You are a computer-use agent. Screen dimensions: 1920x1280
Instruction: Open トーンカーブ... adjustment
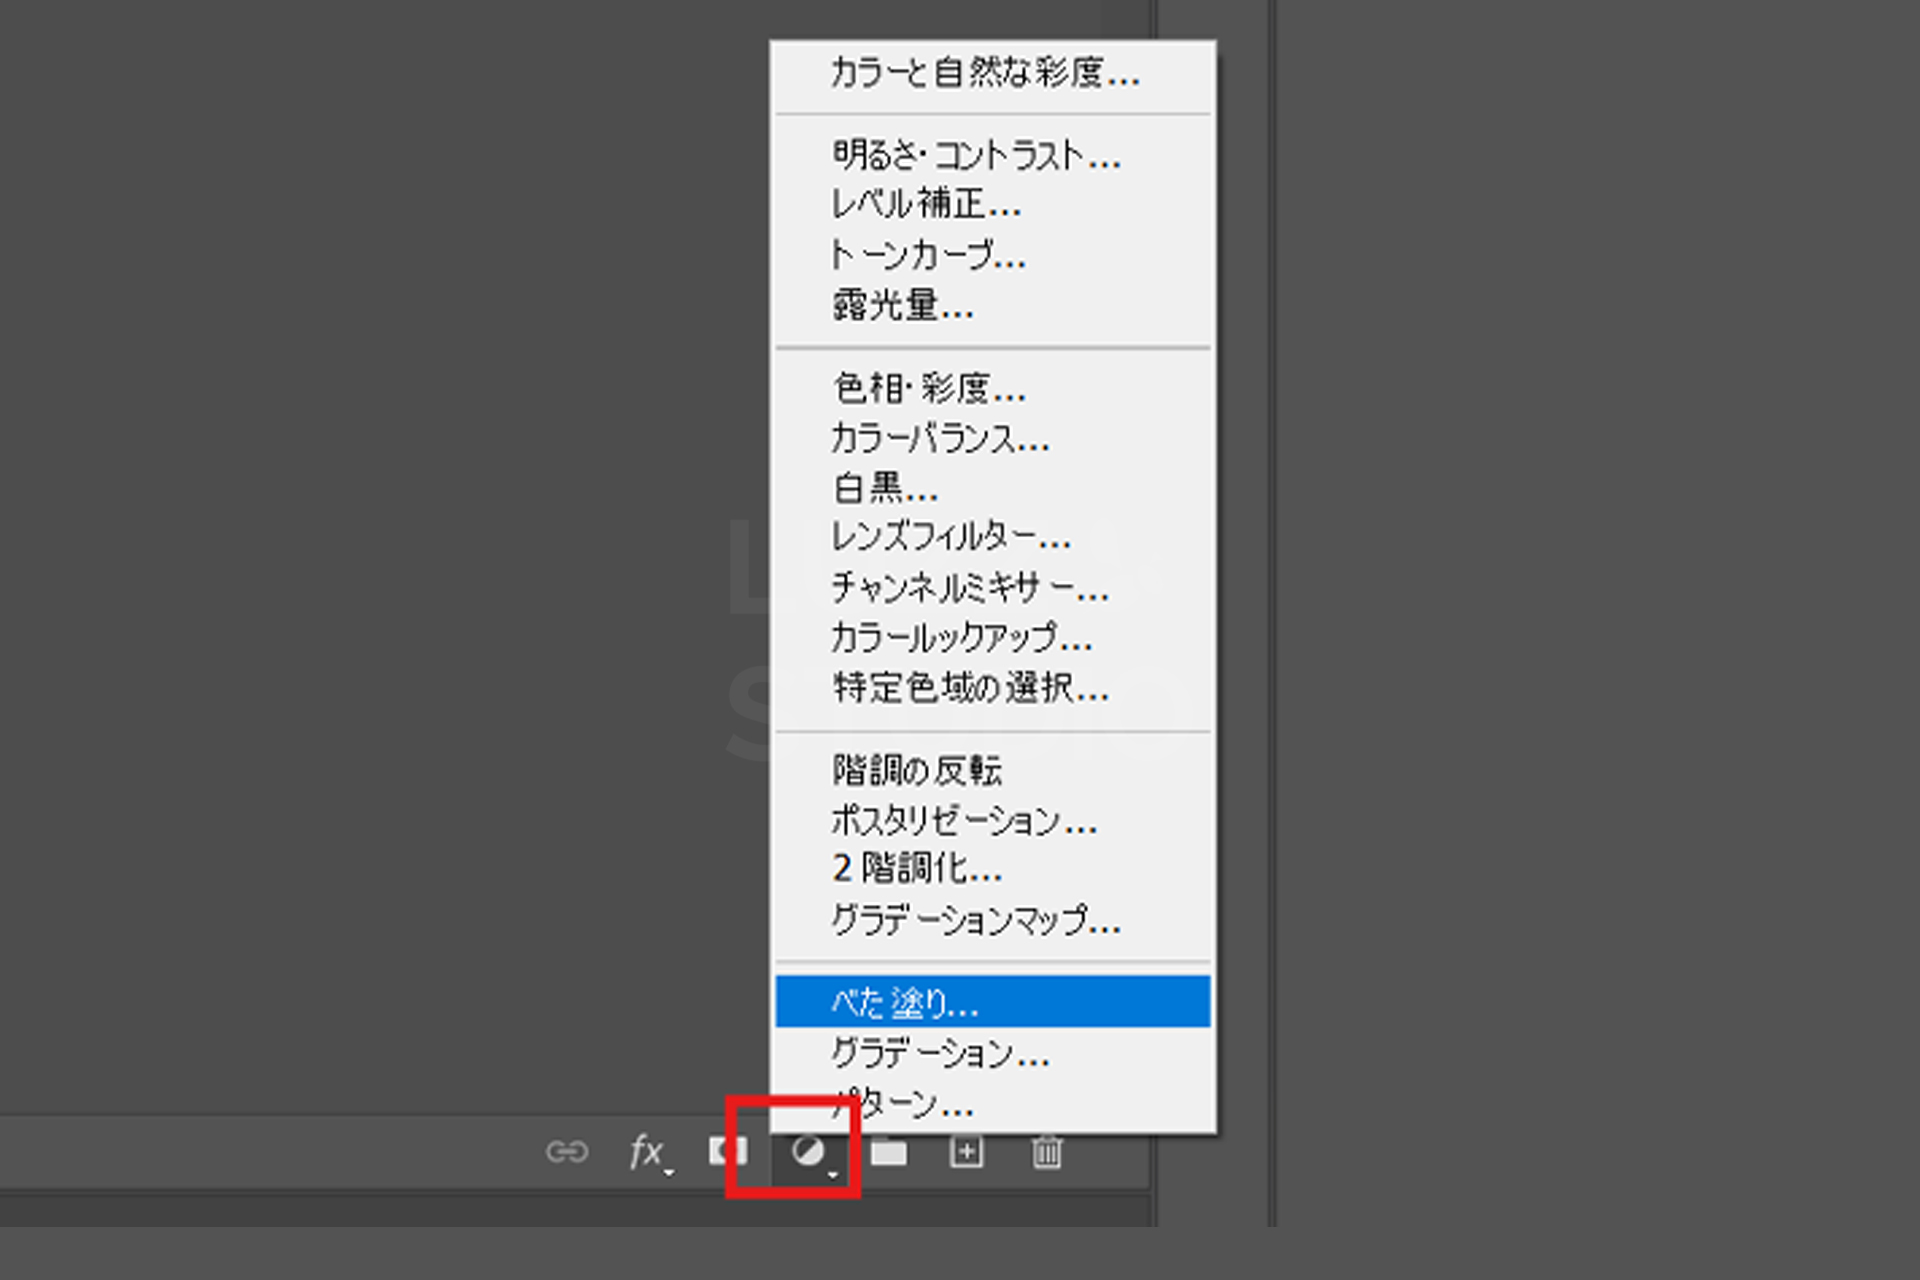pos(928,256)
